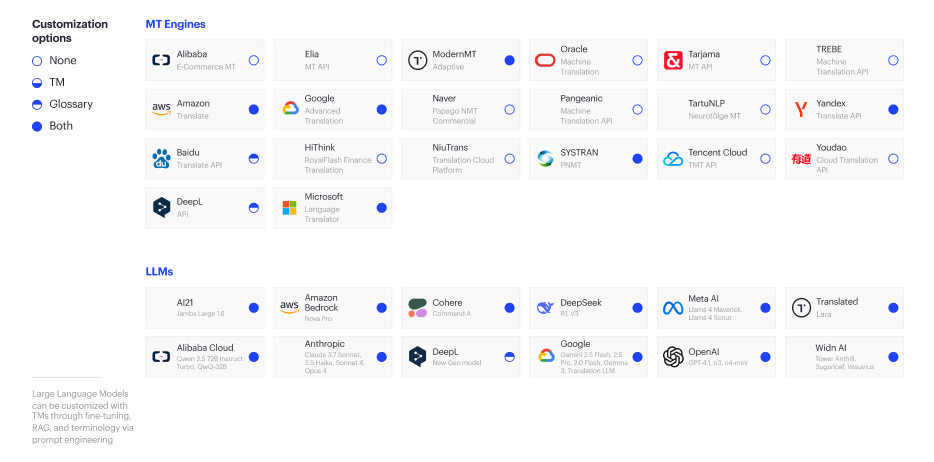Screen dimensions: 934x462
Task: Click the empty circle on TREBE card
Action: [893, 60]
